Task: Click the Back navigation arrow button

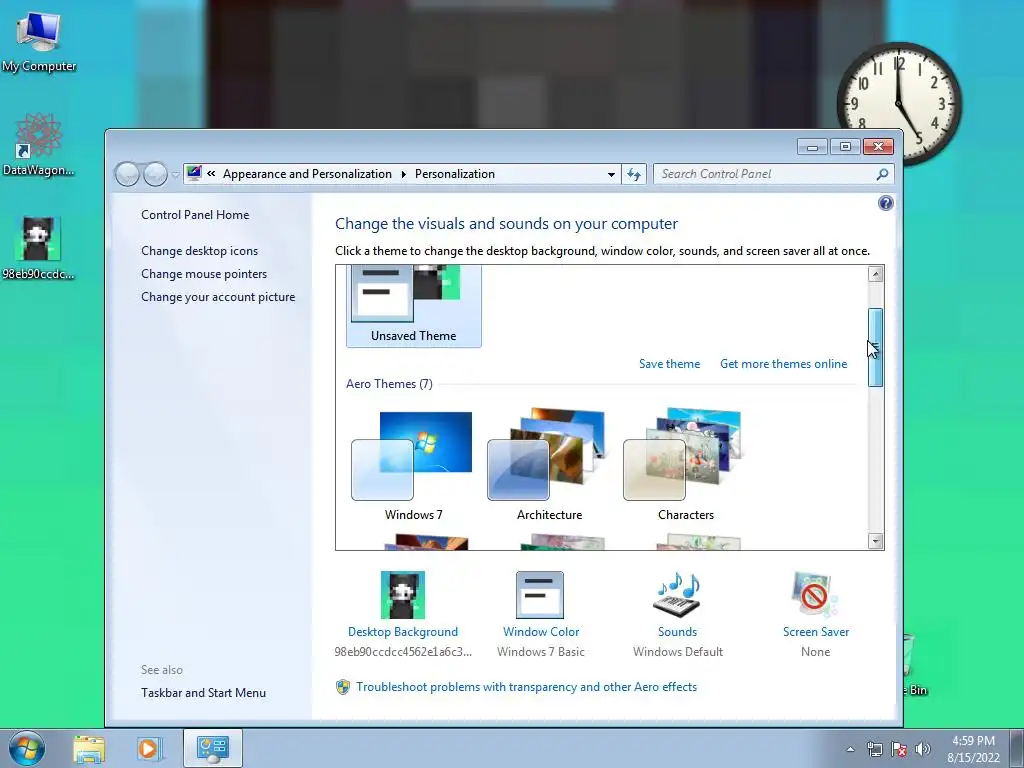Action: tap(127, 174)
